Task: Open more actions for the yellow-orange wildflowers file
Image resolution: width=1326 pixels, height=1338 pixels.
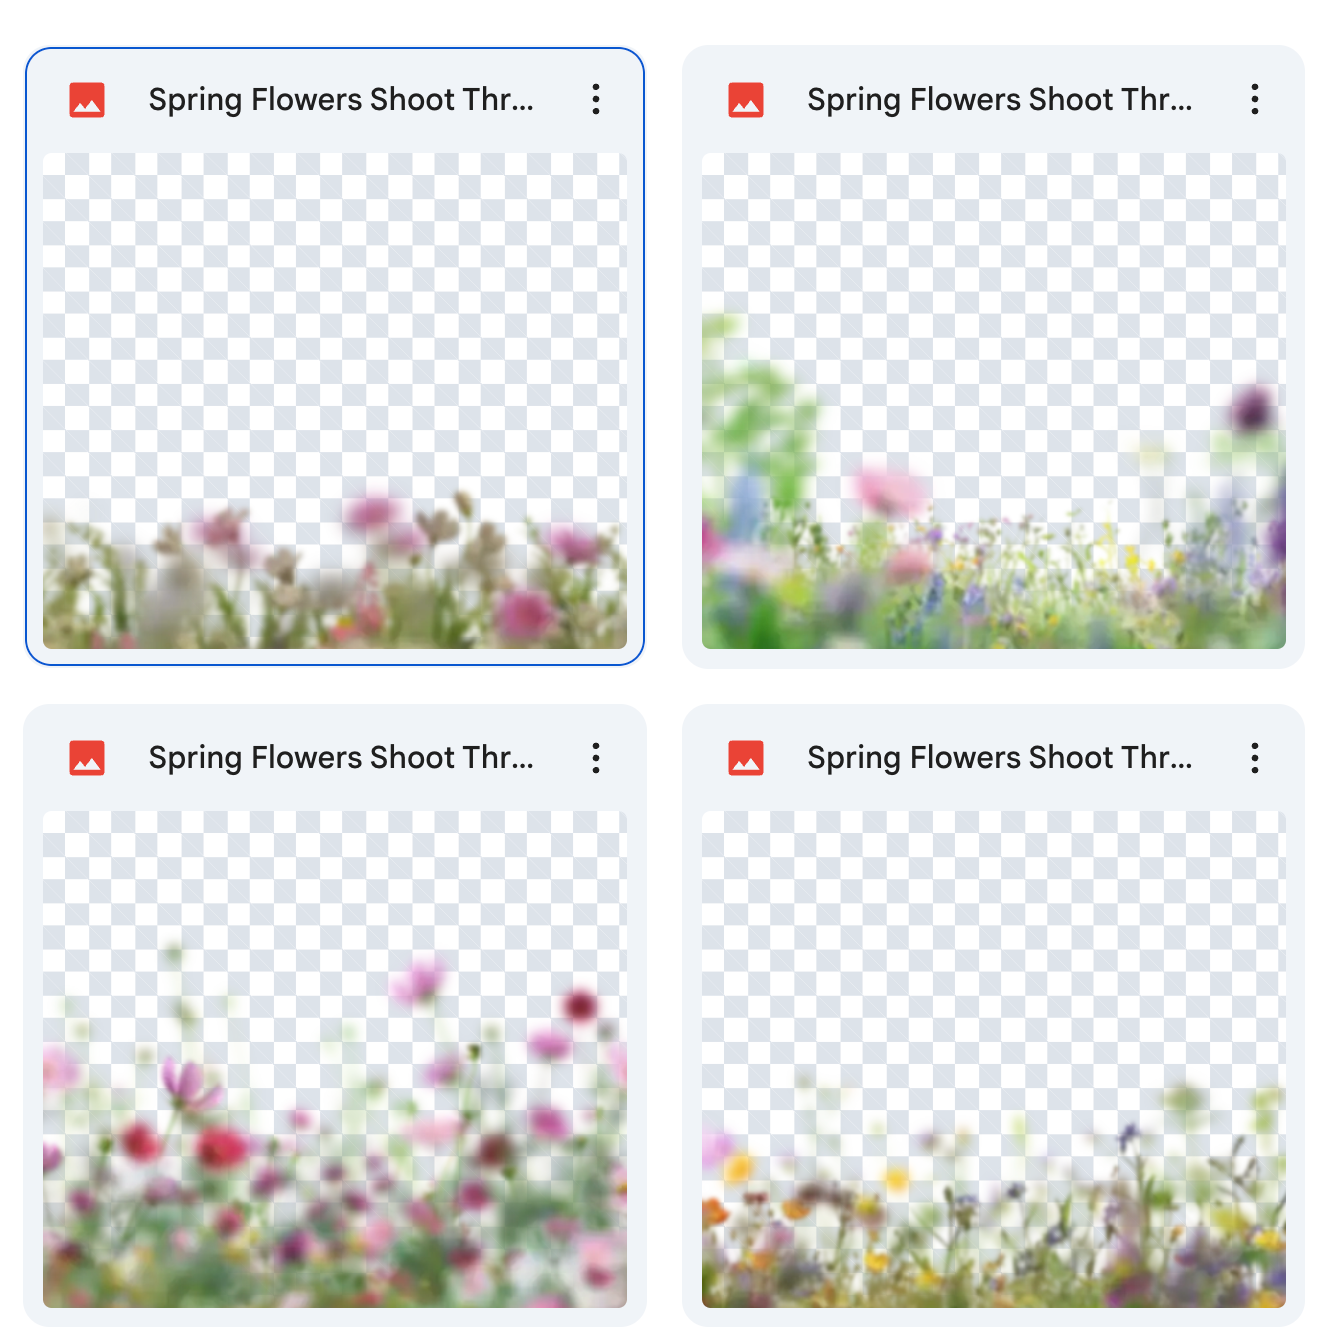Action: point(1254,758)
